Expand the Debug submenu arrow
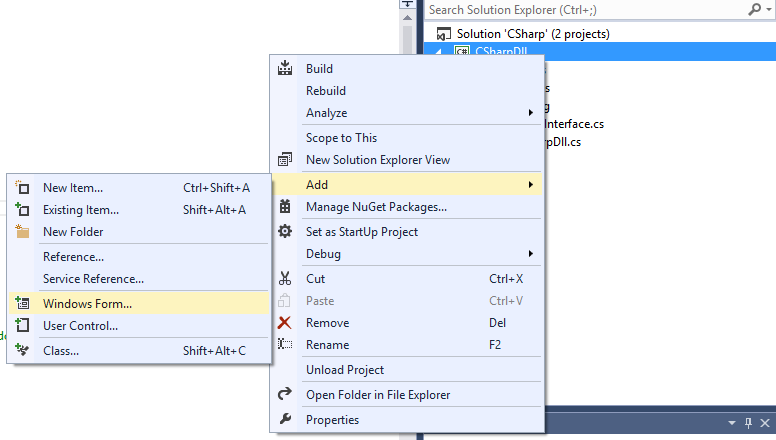This screenshot has height=440, width=776. [531, 254]
